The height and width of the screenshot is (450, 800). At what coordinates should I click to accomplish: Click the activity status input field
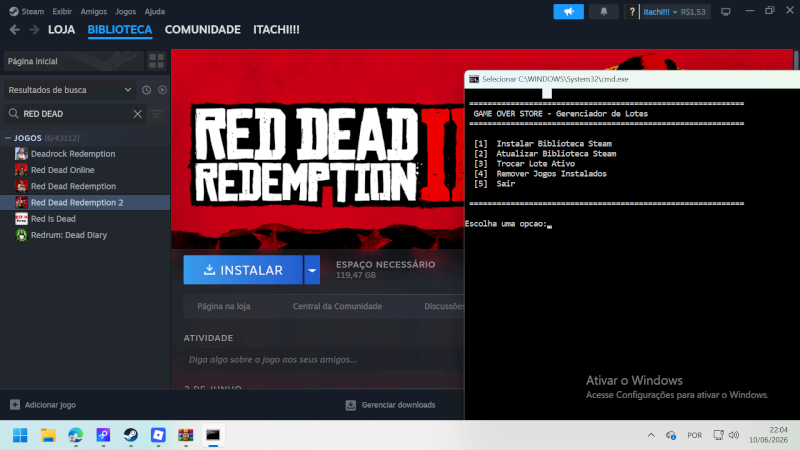click(323, 360)
